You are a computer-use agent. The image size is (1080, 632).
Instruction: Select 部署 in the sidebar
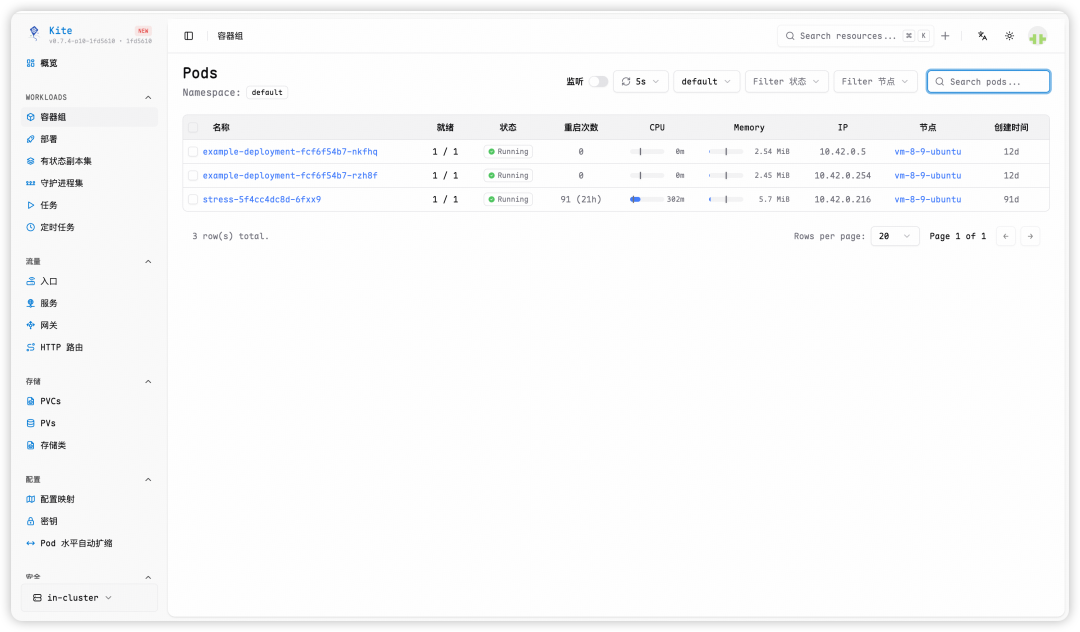point(90,139)
